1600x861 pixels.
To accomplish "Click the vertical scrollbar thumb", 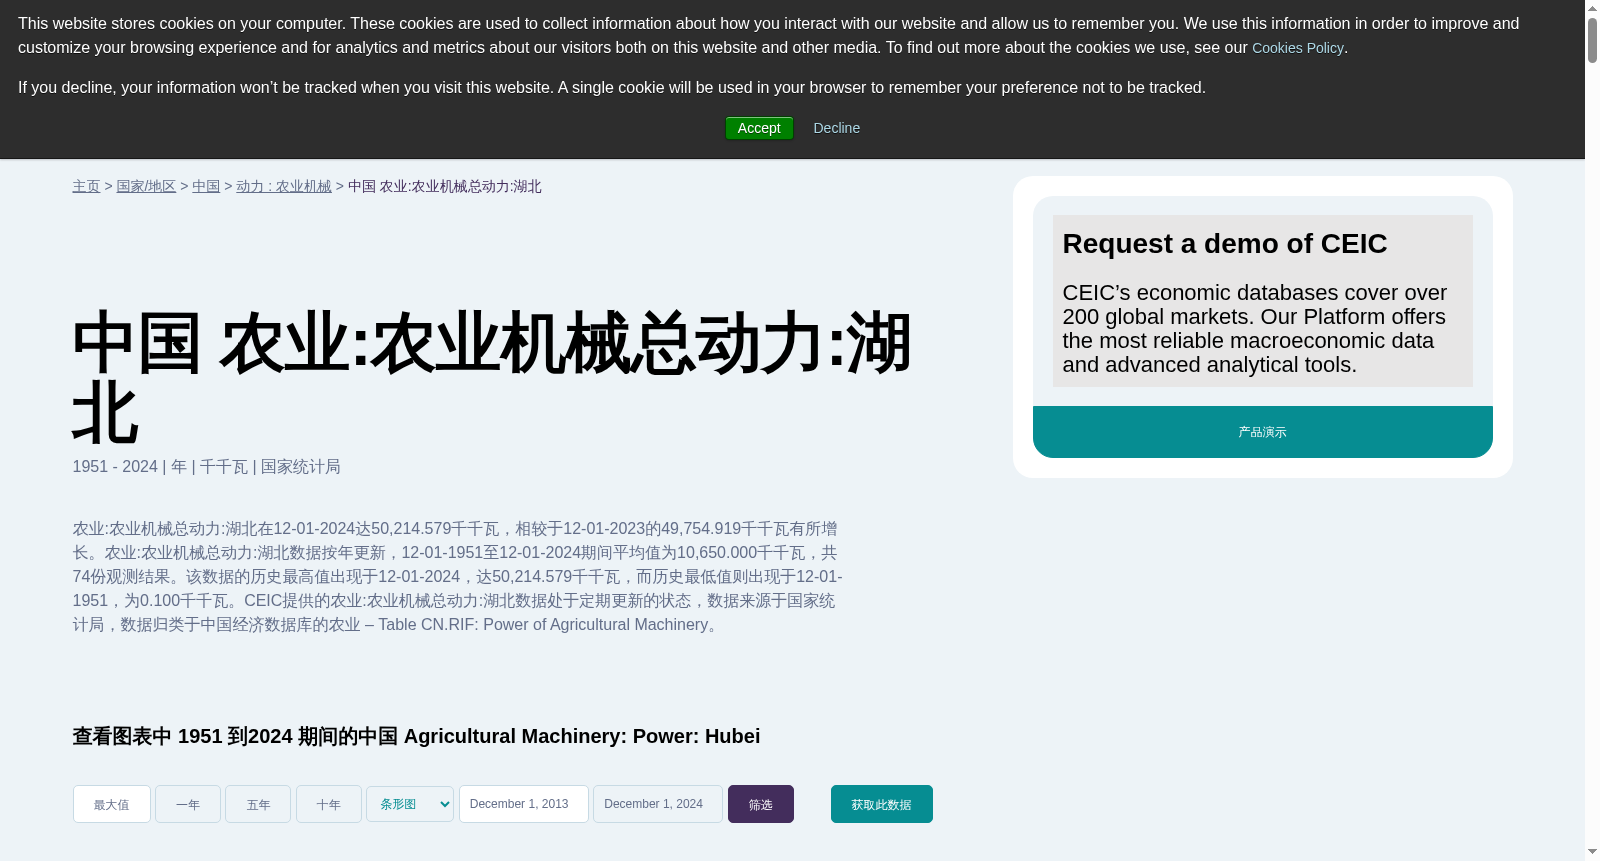I will pos(1592,40).
